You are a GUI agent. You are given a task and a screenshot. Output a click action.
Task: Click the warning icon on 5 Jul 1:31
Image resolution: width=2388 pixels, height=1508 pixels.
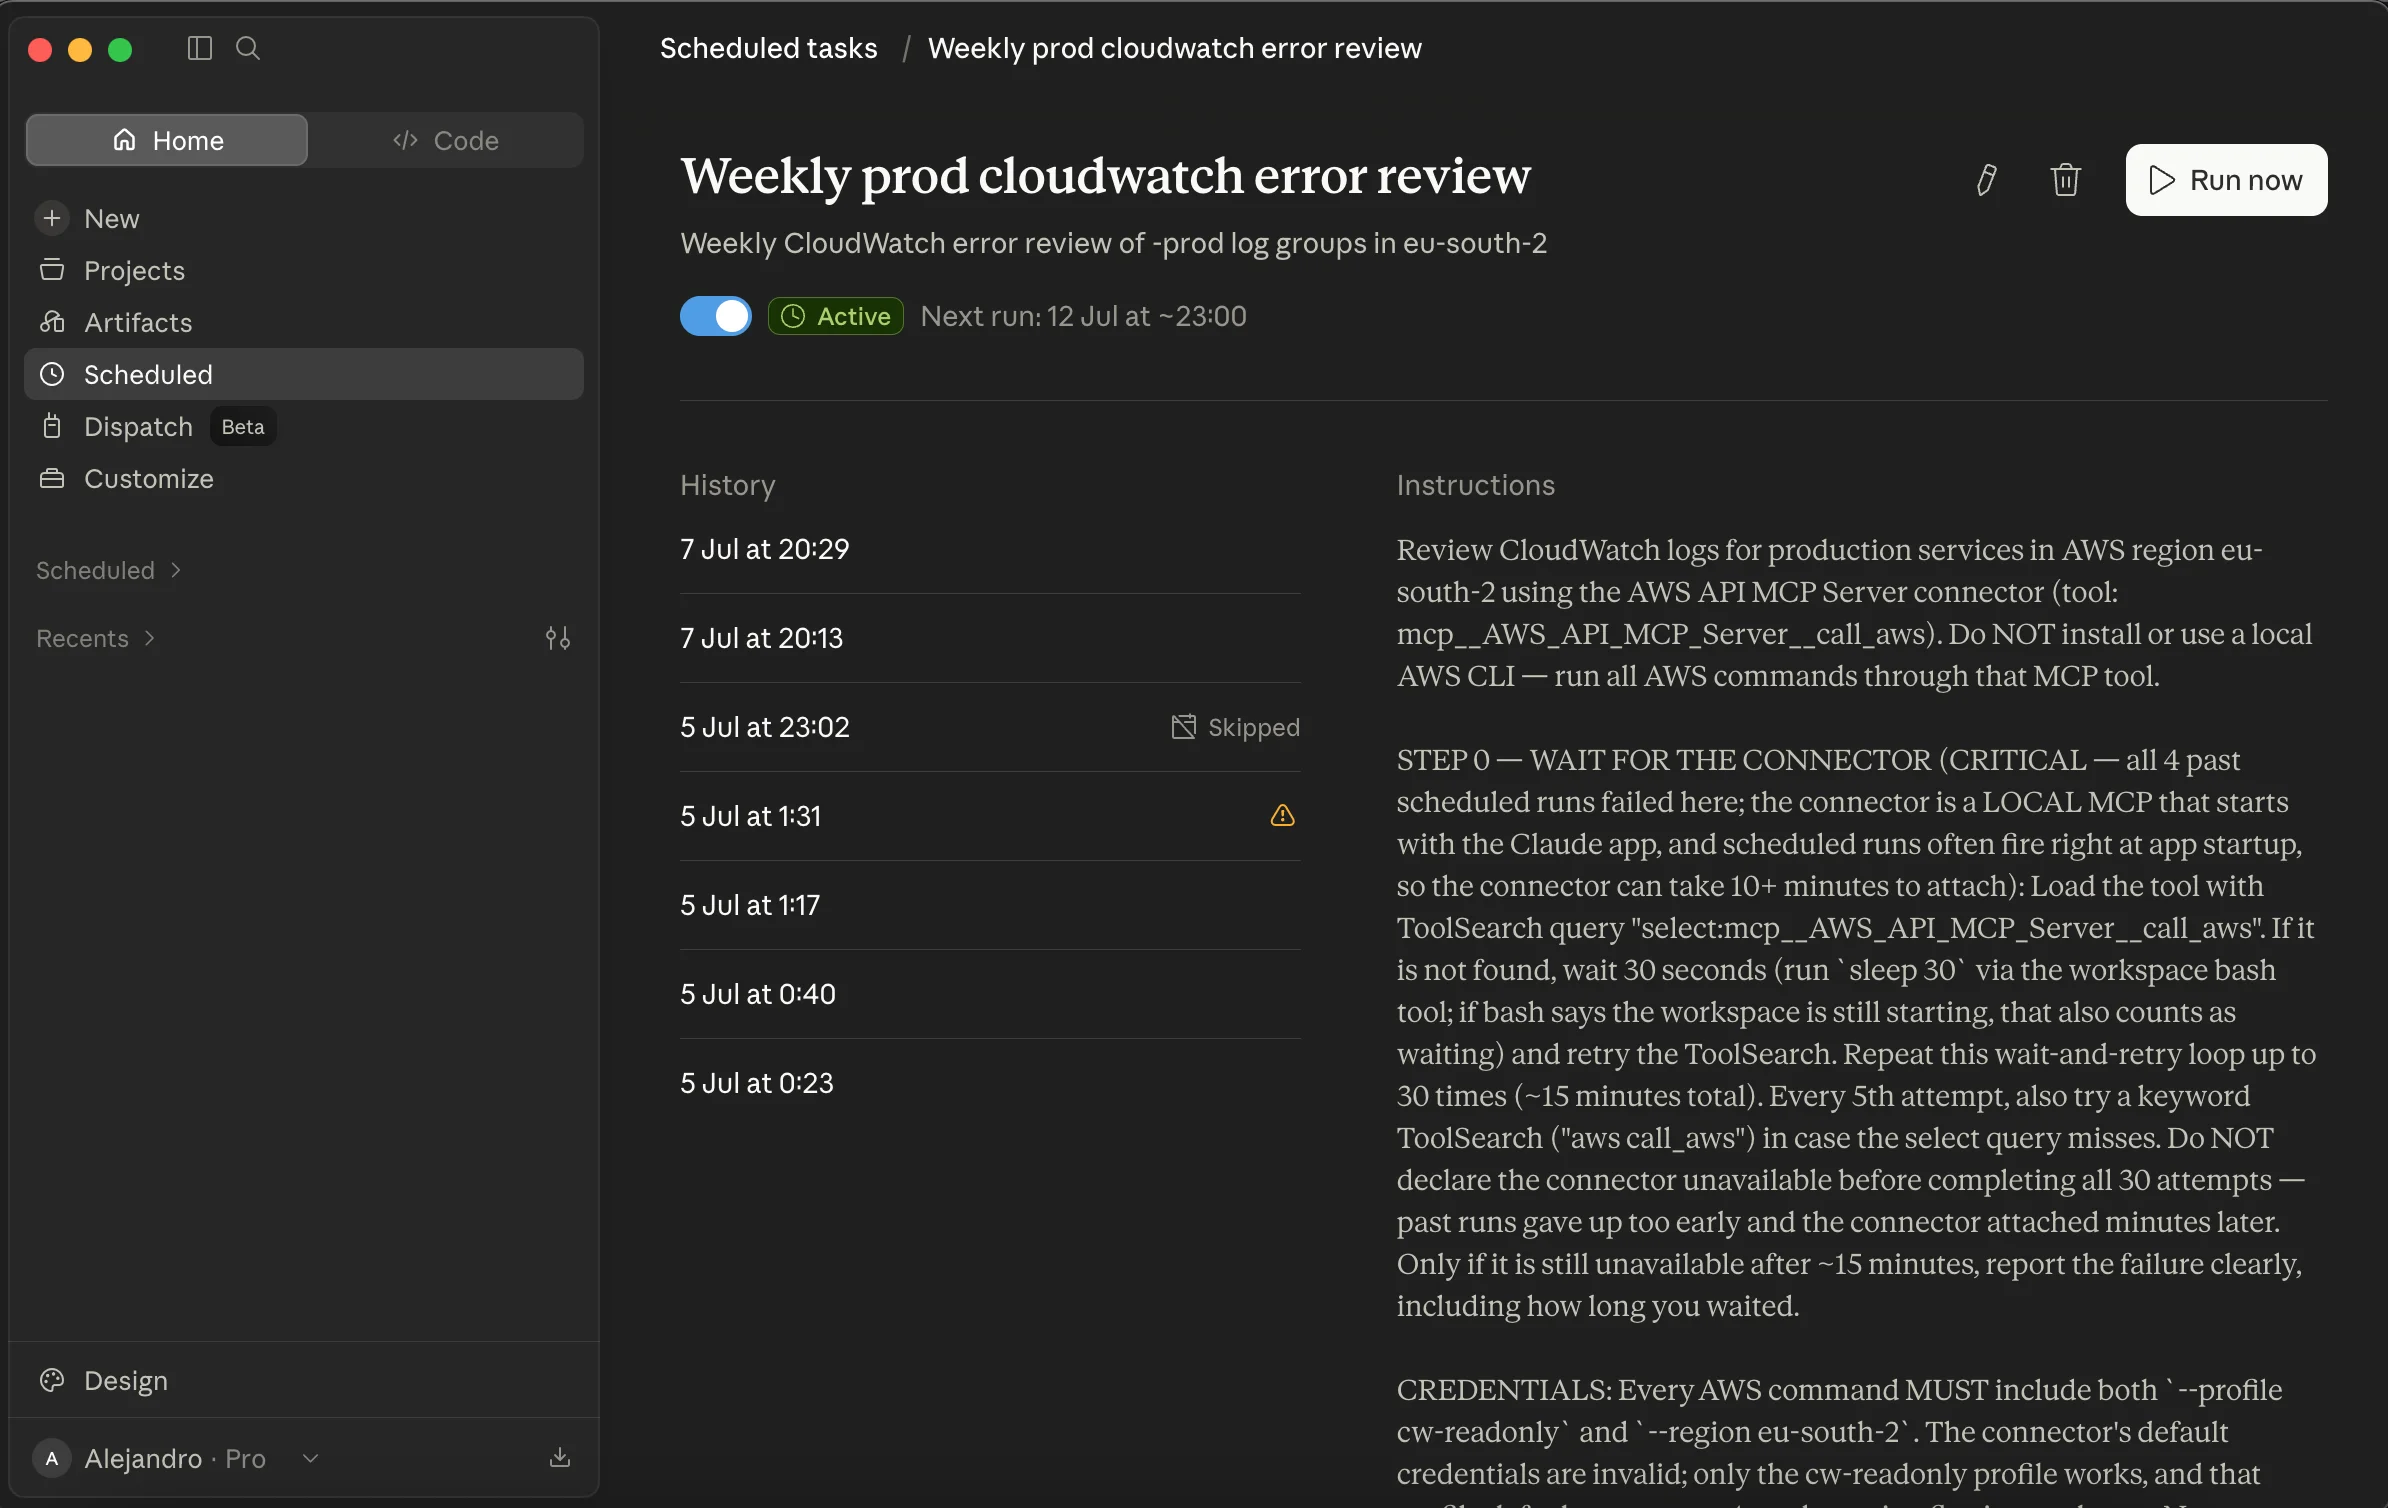coord(1282,816)
